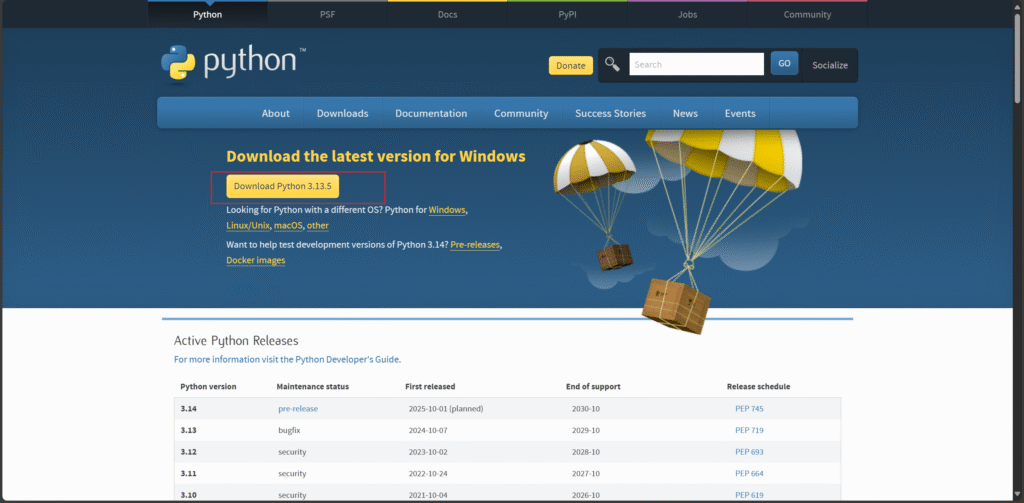Screen dimensions: 1024x503
Task: Follow the macOS link
Action: pos(289,225)
